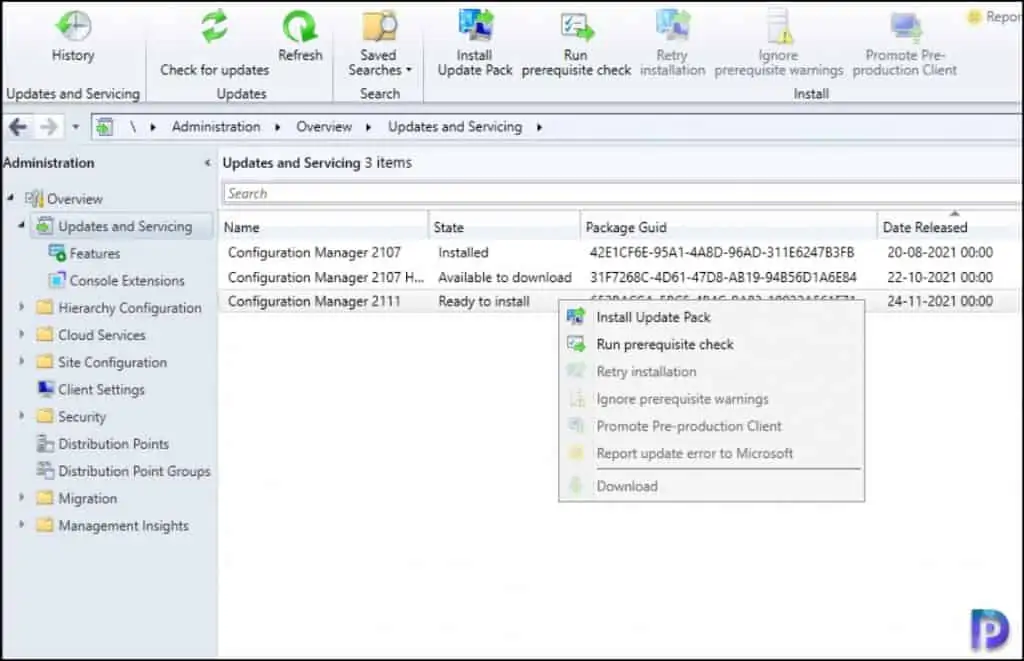Click the Overview breadcrumb link

[324, 127]
